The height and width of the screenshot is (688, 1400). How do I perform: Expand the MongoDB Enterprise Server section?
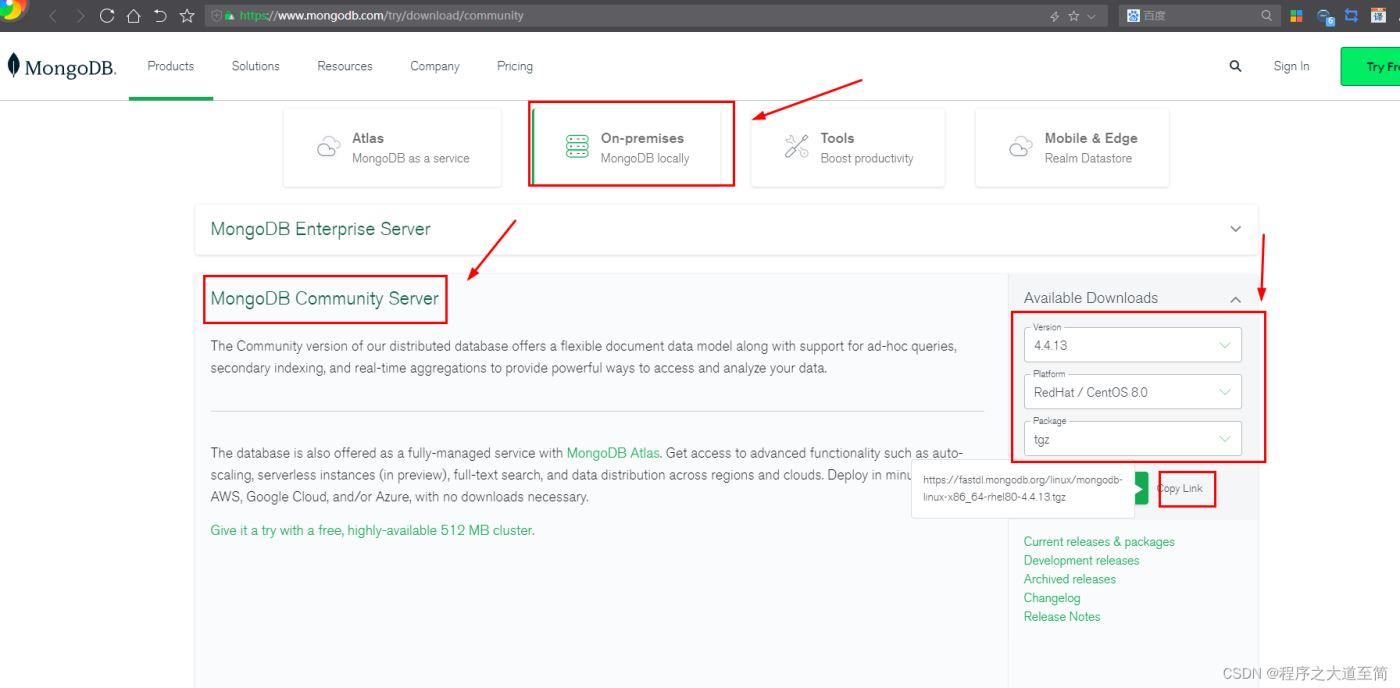[x=1235, y=229]
